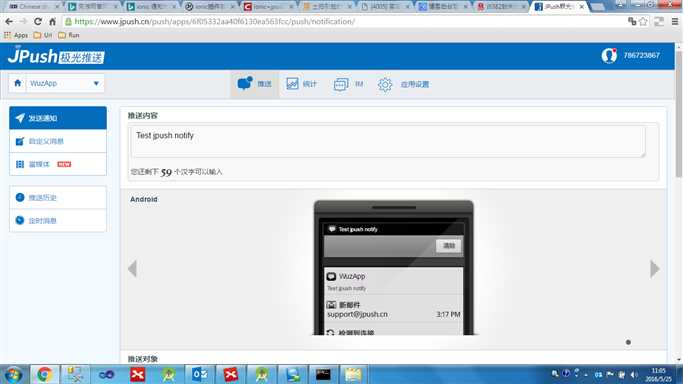Image resolution: width=683 pixels, height=384 pixels.
Task: Switch to the red C icon browser tab
Action: click(267, 7)
